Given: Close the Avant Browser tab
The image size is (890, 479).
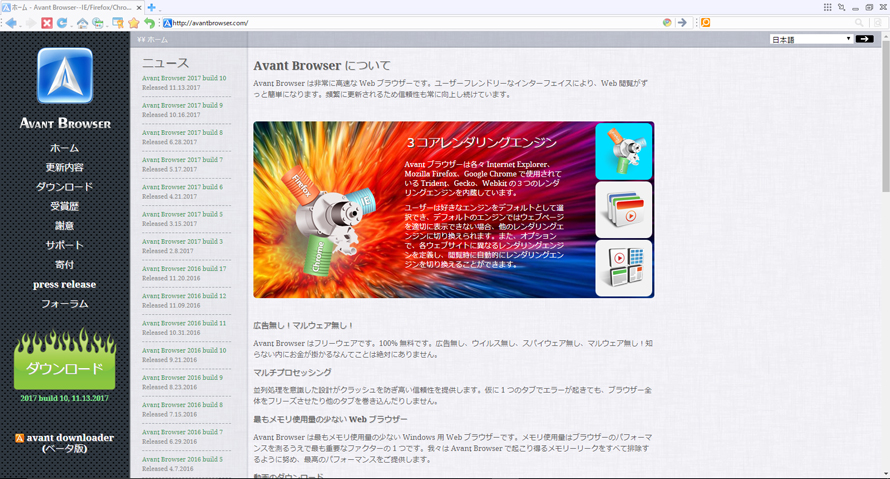Looking at the screenshot, I should [x=139, y=7].
